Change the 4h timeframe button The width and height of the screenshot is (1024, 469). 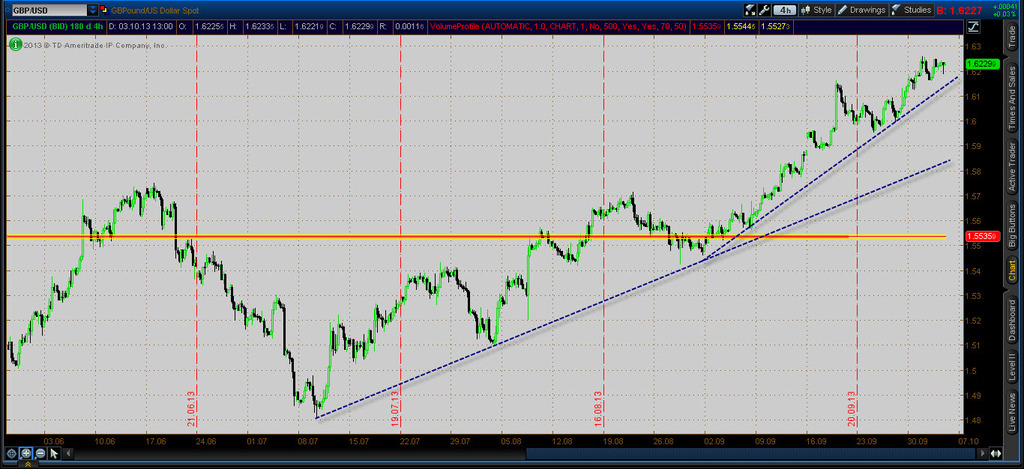pos(783,10)
